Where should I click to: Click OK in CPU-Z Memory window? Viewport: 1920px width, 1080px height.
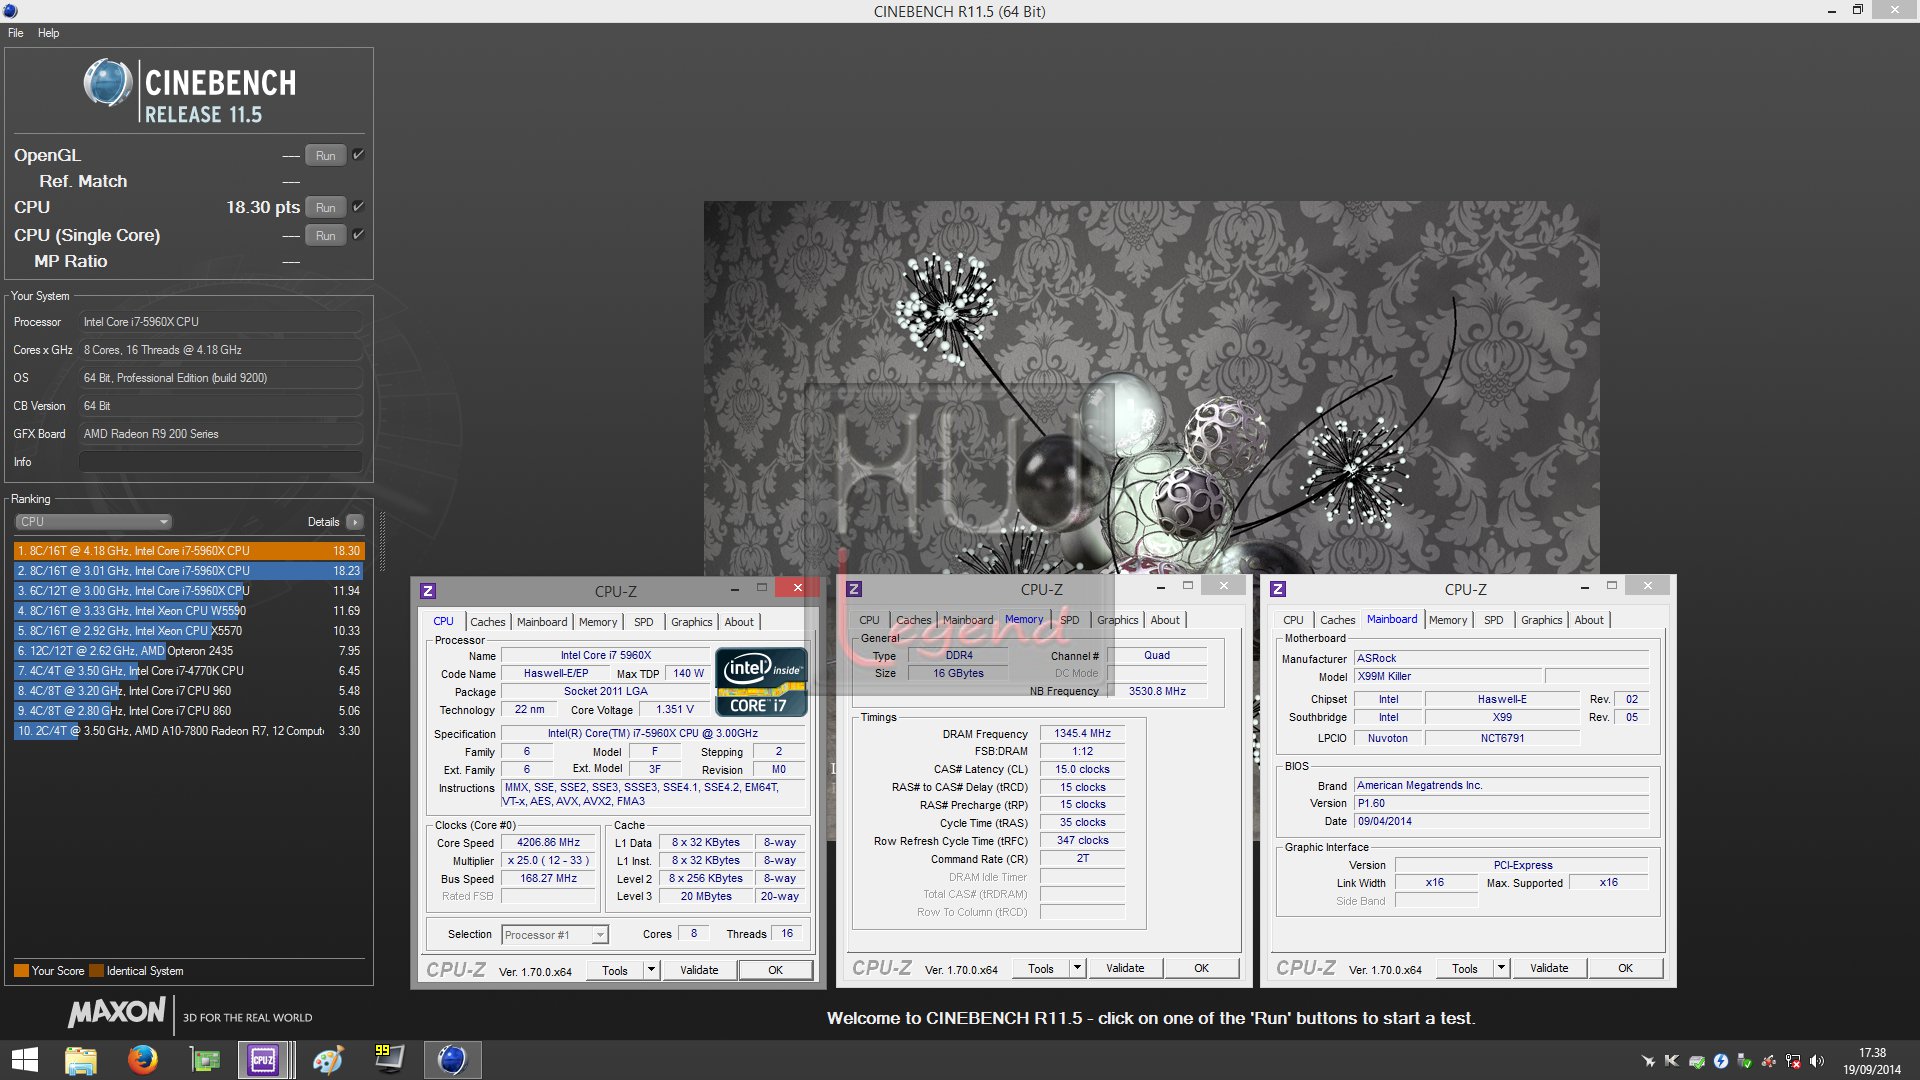pos(1202,968)
